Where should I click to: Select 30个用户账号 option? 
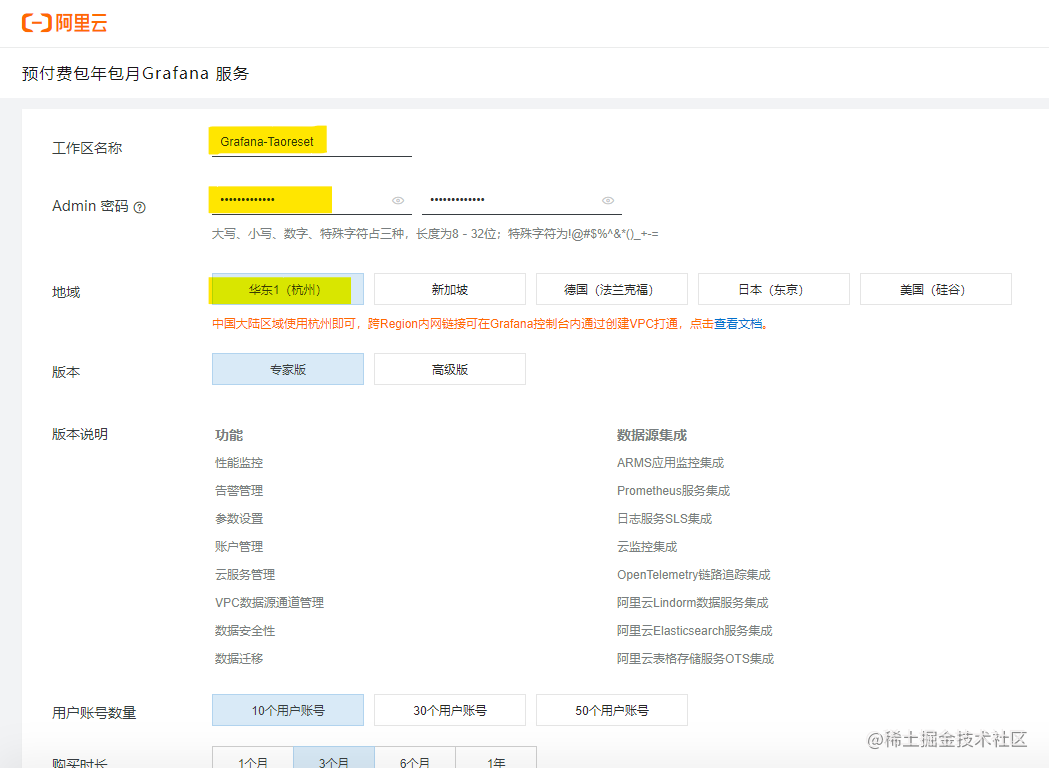tap(450, 710)
